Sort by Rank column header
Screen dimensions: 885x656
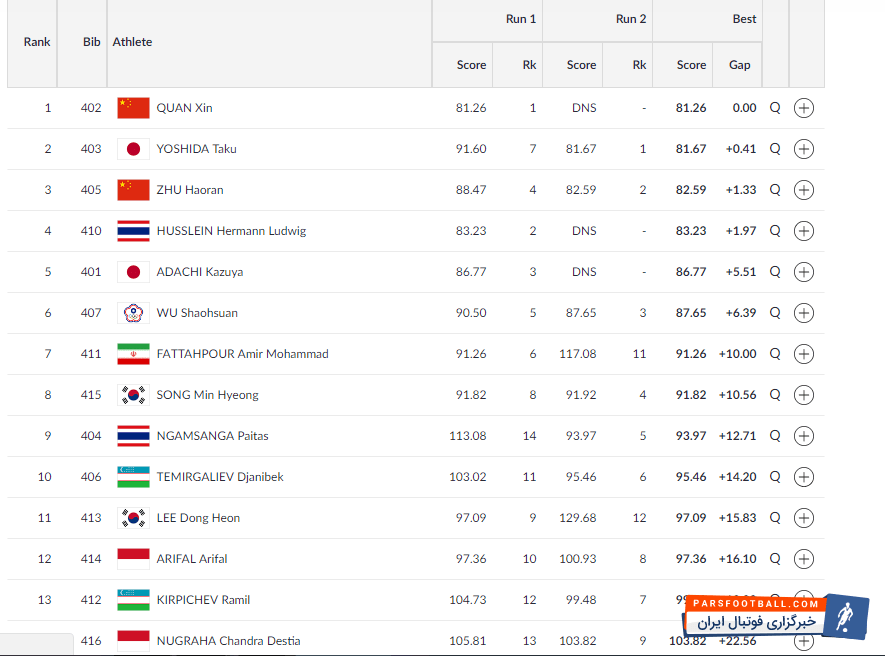37,42
